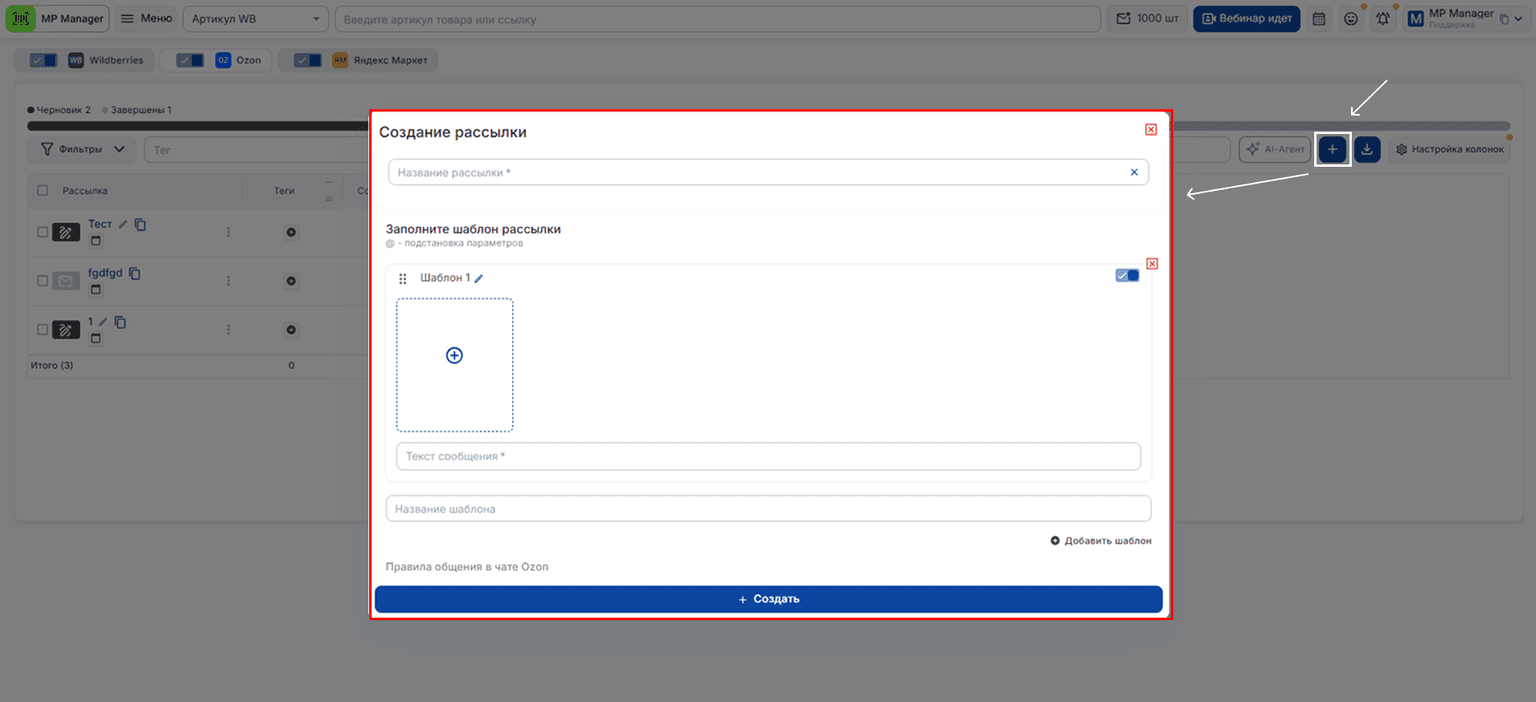Click the Создать button

point(769,599)
